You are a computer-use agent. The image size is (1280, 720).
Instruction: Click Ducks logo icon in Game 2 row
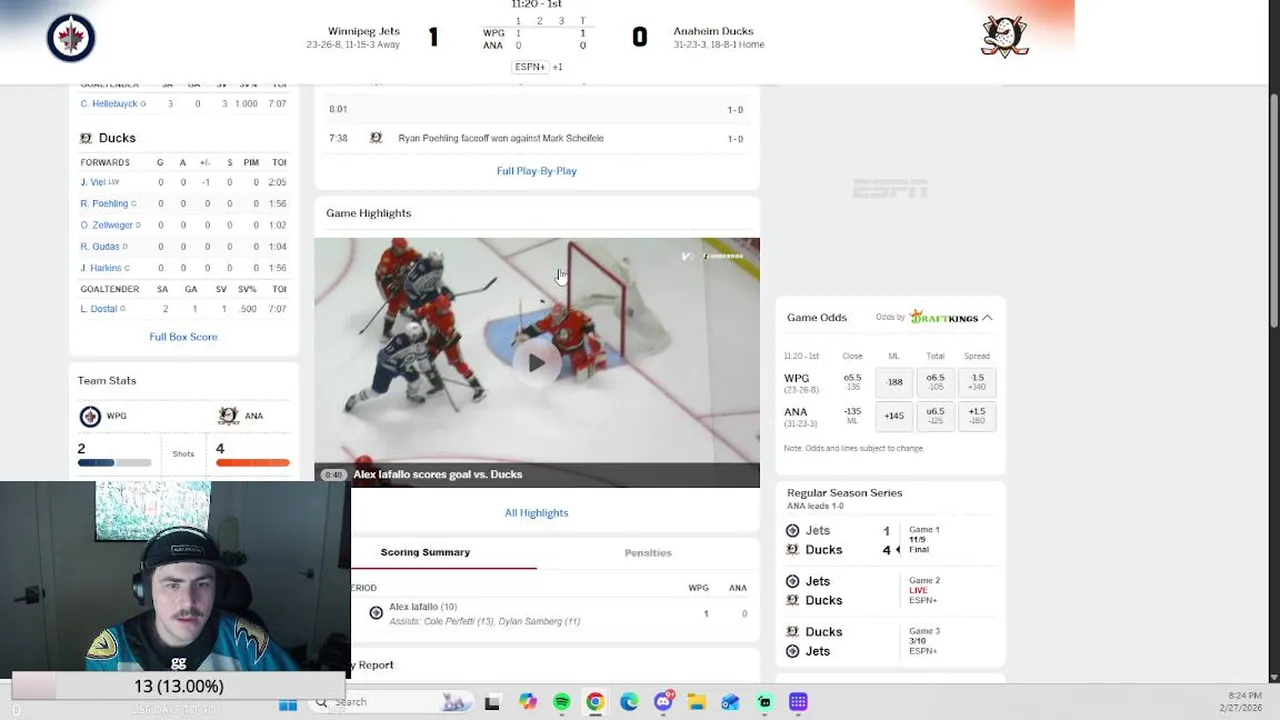(792, 600)
